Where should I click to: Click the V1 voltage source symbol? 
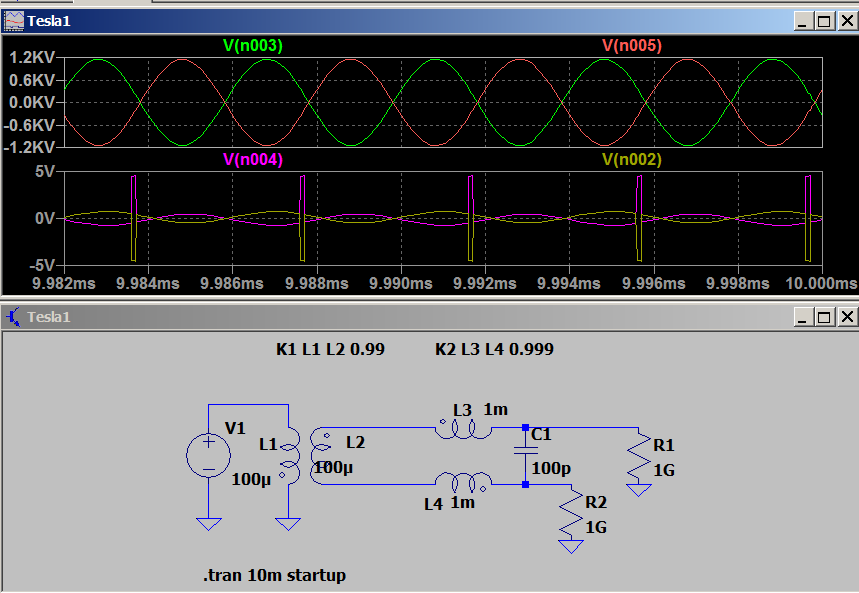[208, 456]
